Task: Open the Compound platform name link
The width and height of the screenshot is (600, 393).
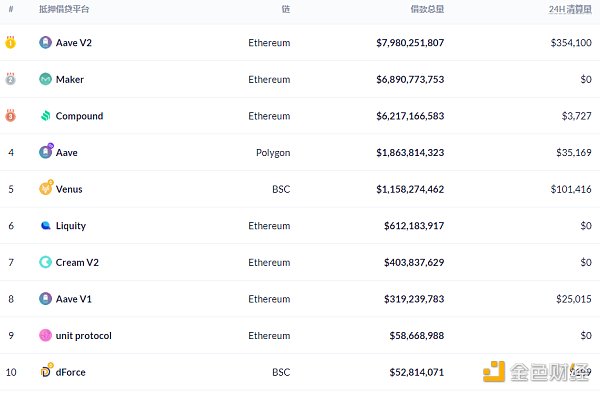Action: [80, 116]
